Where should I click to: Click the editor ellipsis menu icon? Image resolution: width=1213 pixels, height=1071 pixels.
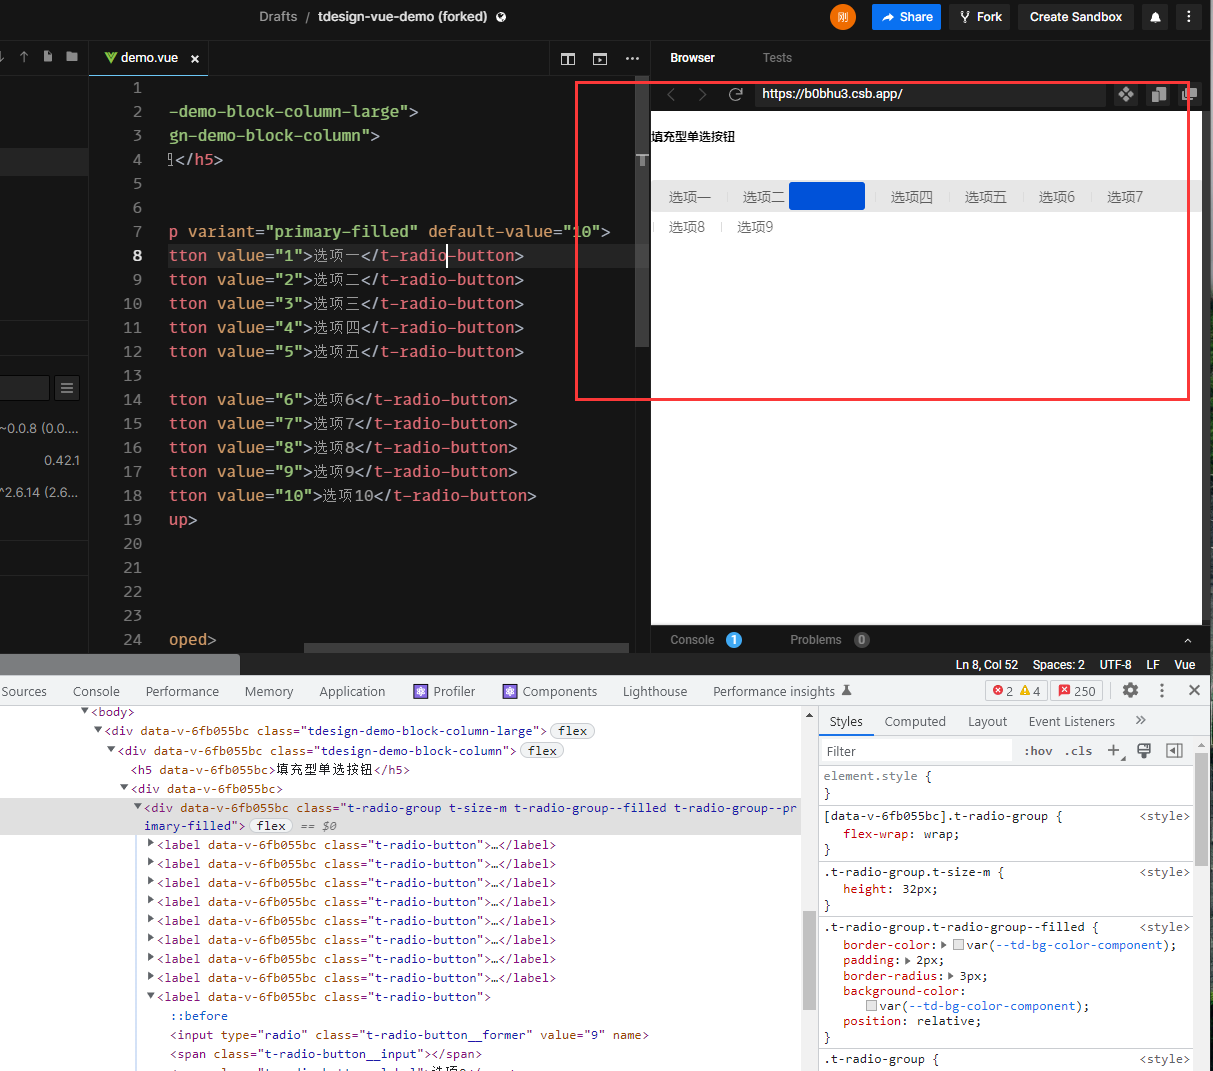click(632, 59)
